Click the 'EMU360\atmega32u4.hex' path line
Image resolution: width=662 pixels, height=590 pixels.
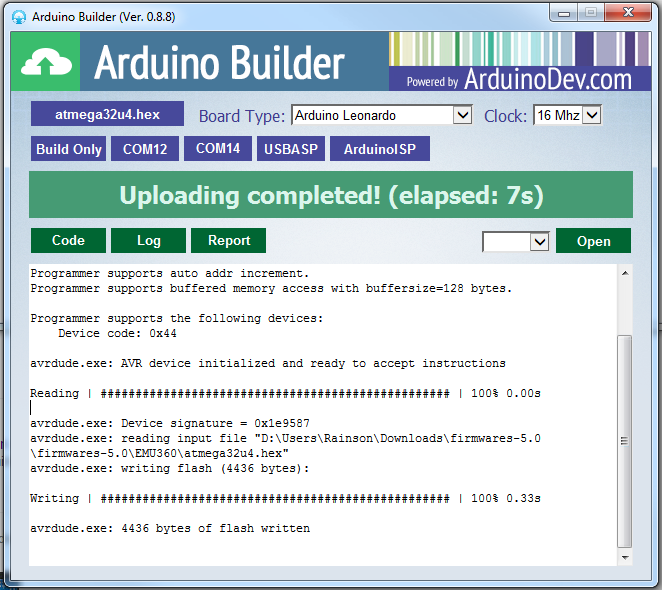(x=159, y=453)
